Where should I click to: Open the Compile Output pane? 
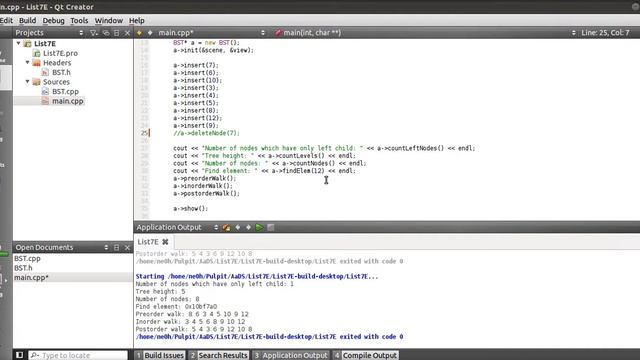click(x=365, y=355)
